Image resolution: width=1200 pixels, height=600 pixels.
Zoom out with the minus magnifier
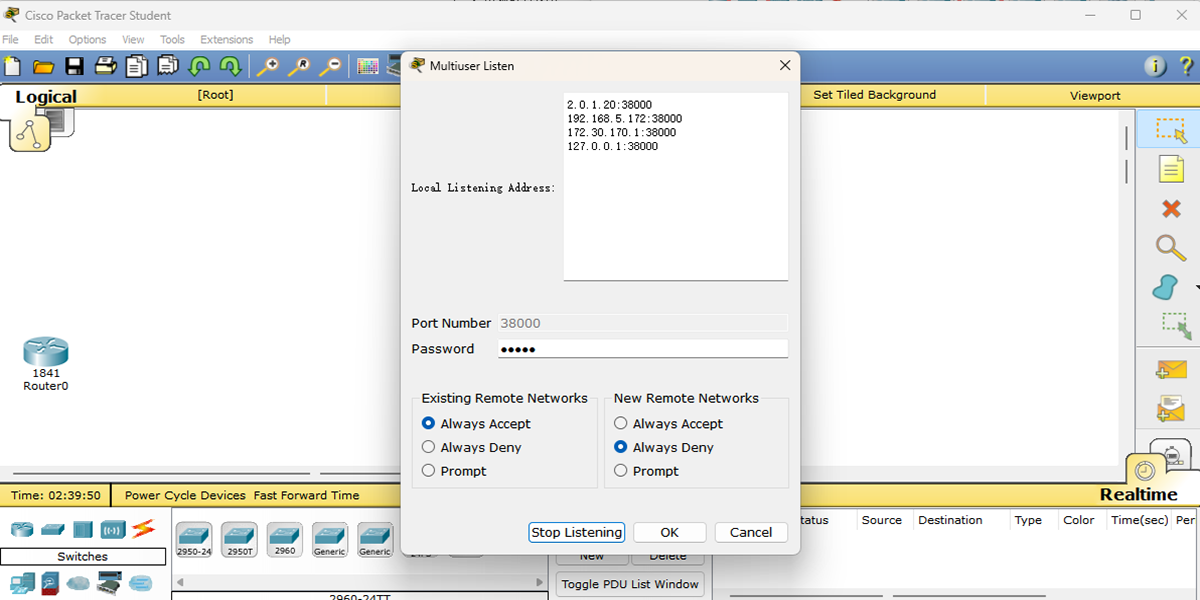coord(329,67)
